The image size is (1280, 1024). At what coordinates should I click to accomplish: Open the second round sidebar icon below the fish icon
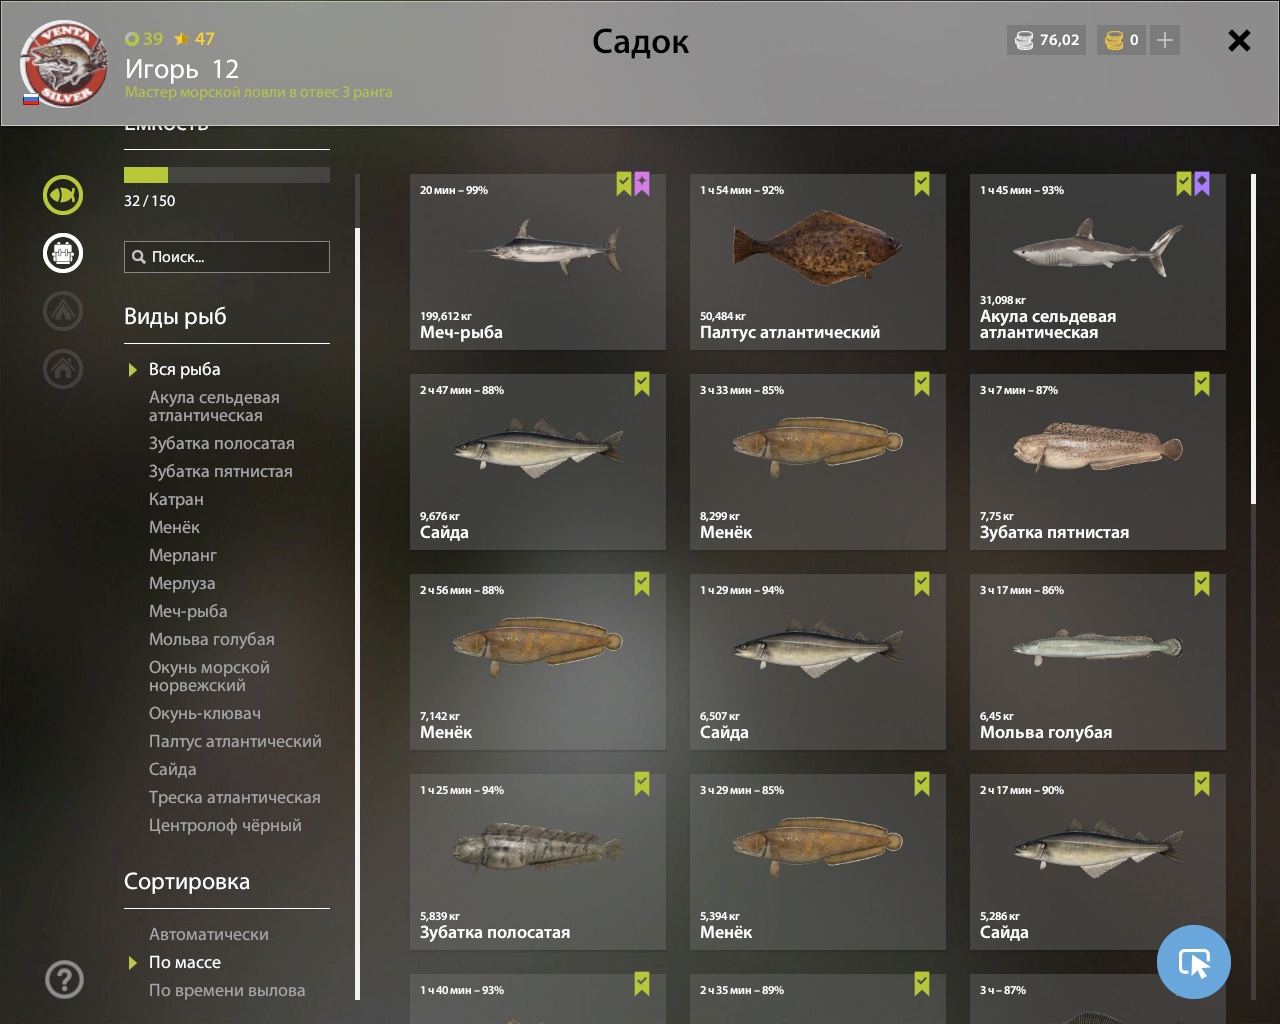coord(63,253)
